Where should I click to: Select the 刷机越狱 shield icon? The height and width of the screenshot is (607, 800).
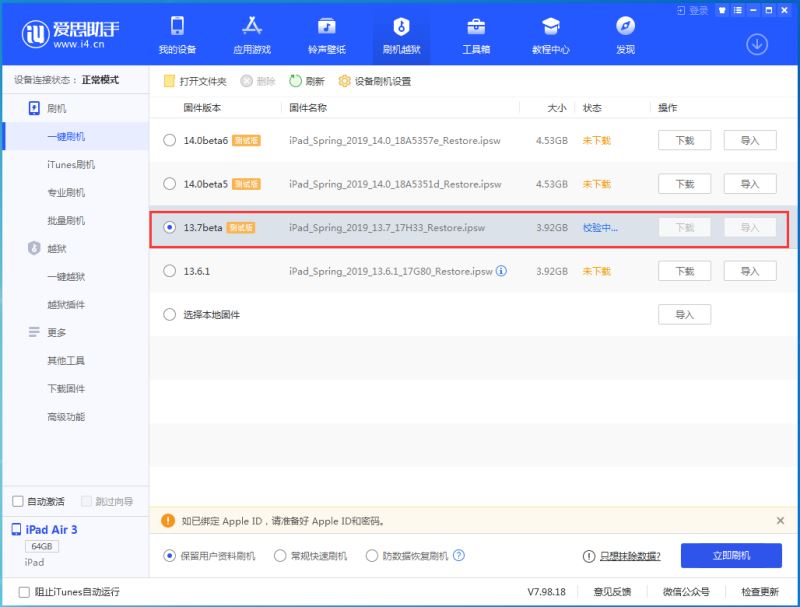pyautogui.click(x=402, y=26)
